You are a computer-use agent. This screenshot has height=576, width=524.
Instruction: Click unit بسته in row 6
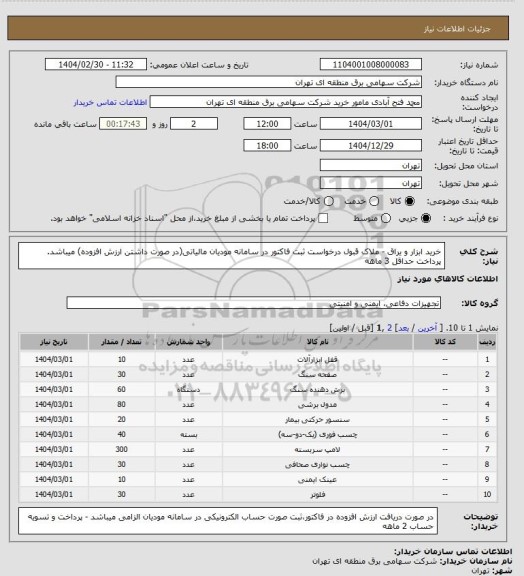coord(189,435)
